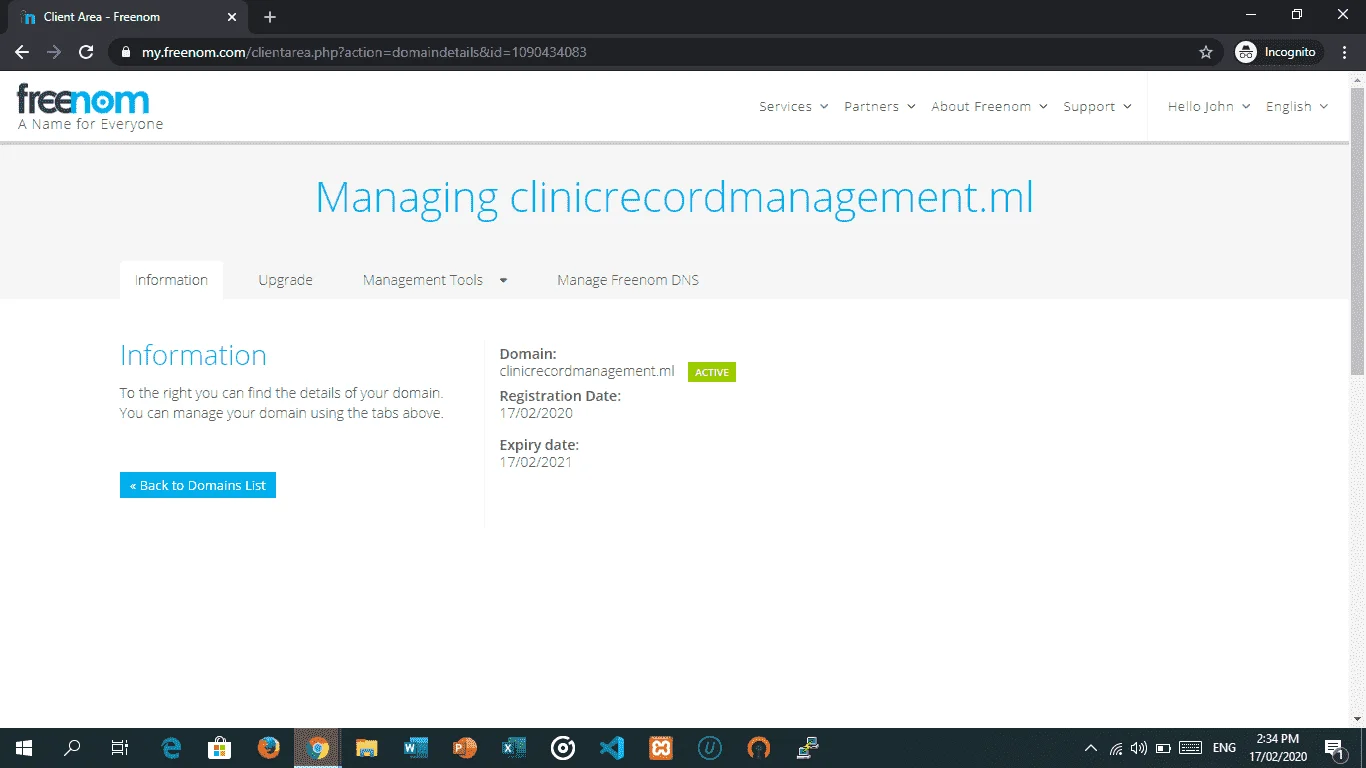Expand the Partners menu

[880, 106]
